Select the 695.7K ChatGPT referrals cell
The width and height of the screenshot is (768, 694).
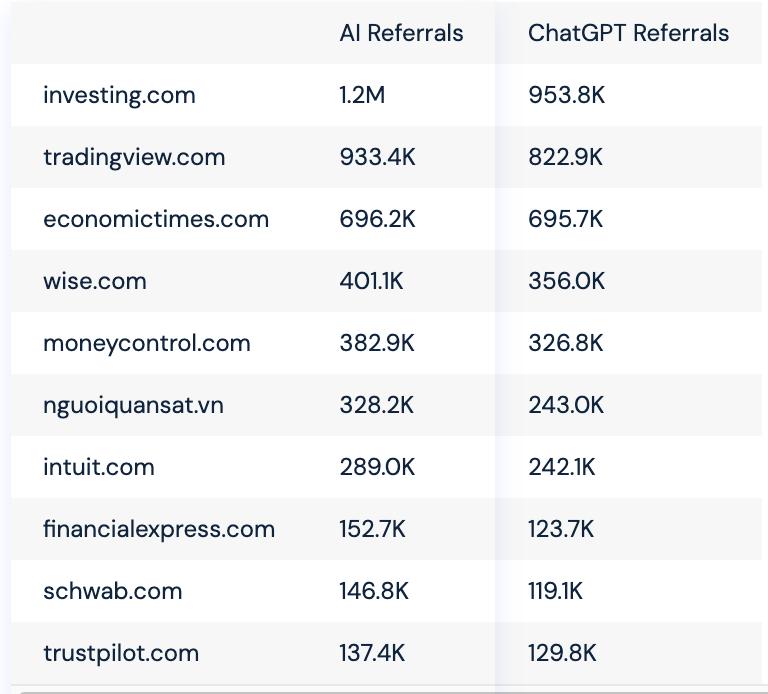pyautogui.click(x=566, y=219)
